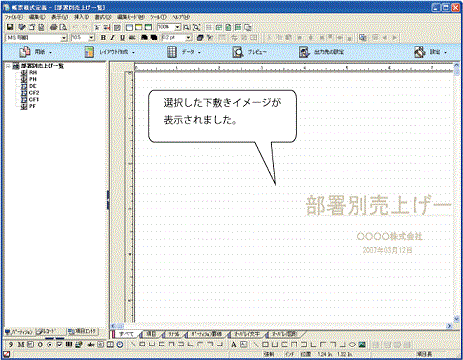
Task: Open the レイアウト作成 dropdown menu
Action: pyautogui.click(x=133, y=53)
